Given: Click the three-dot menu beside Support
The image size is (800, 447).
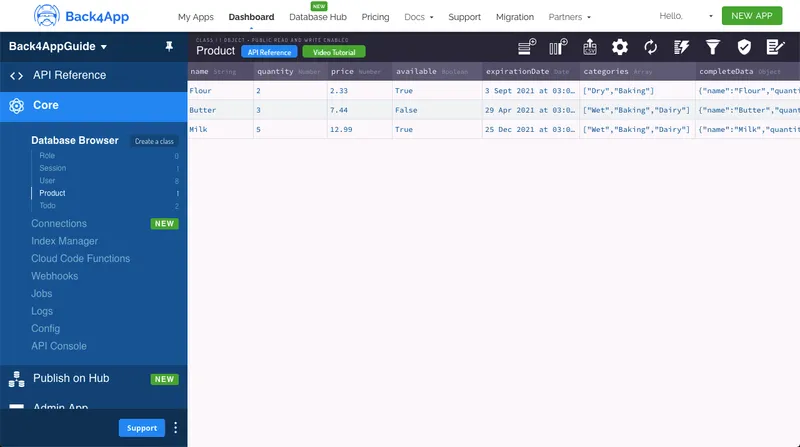Looking at the screenshot, I should pos(176,428).
